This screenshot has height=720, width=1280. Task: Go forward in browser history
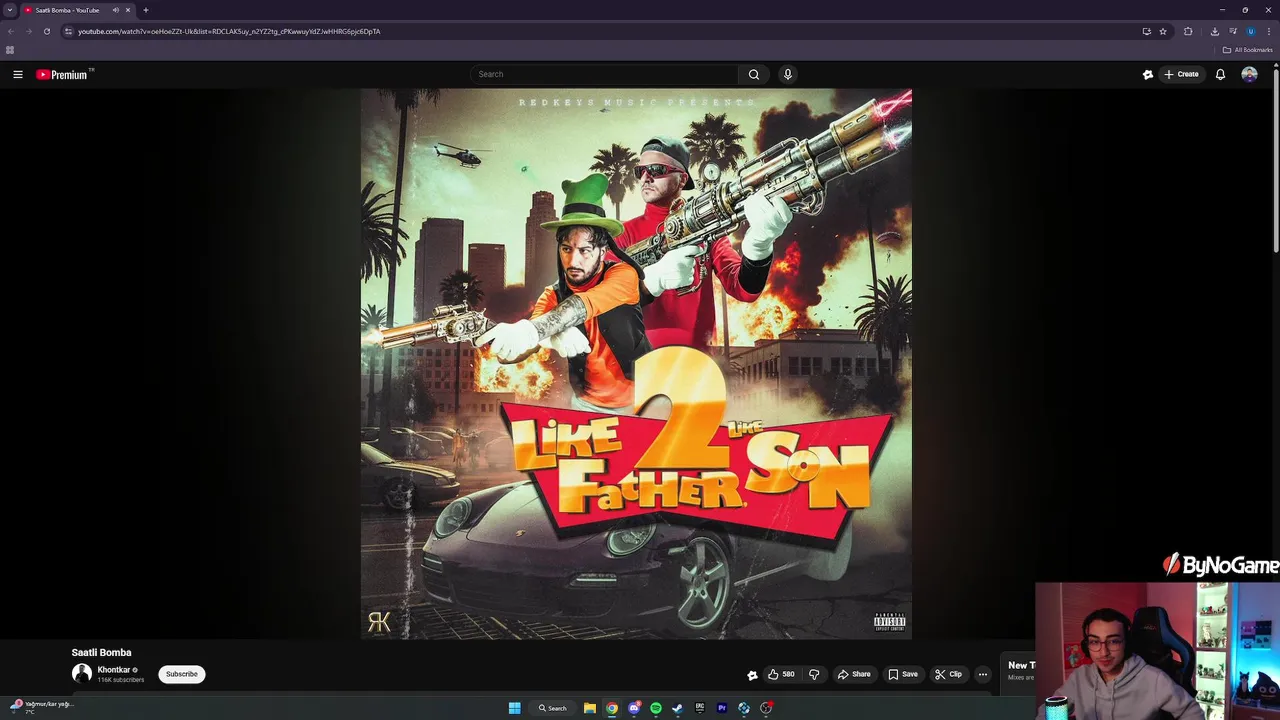[x=28, y=31]
